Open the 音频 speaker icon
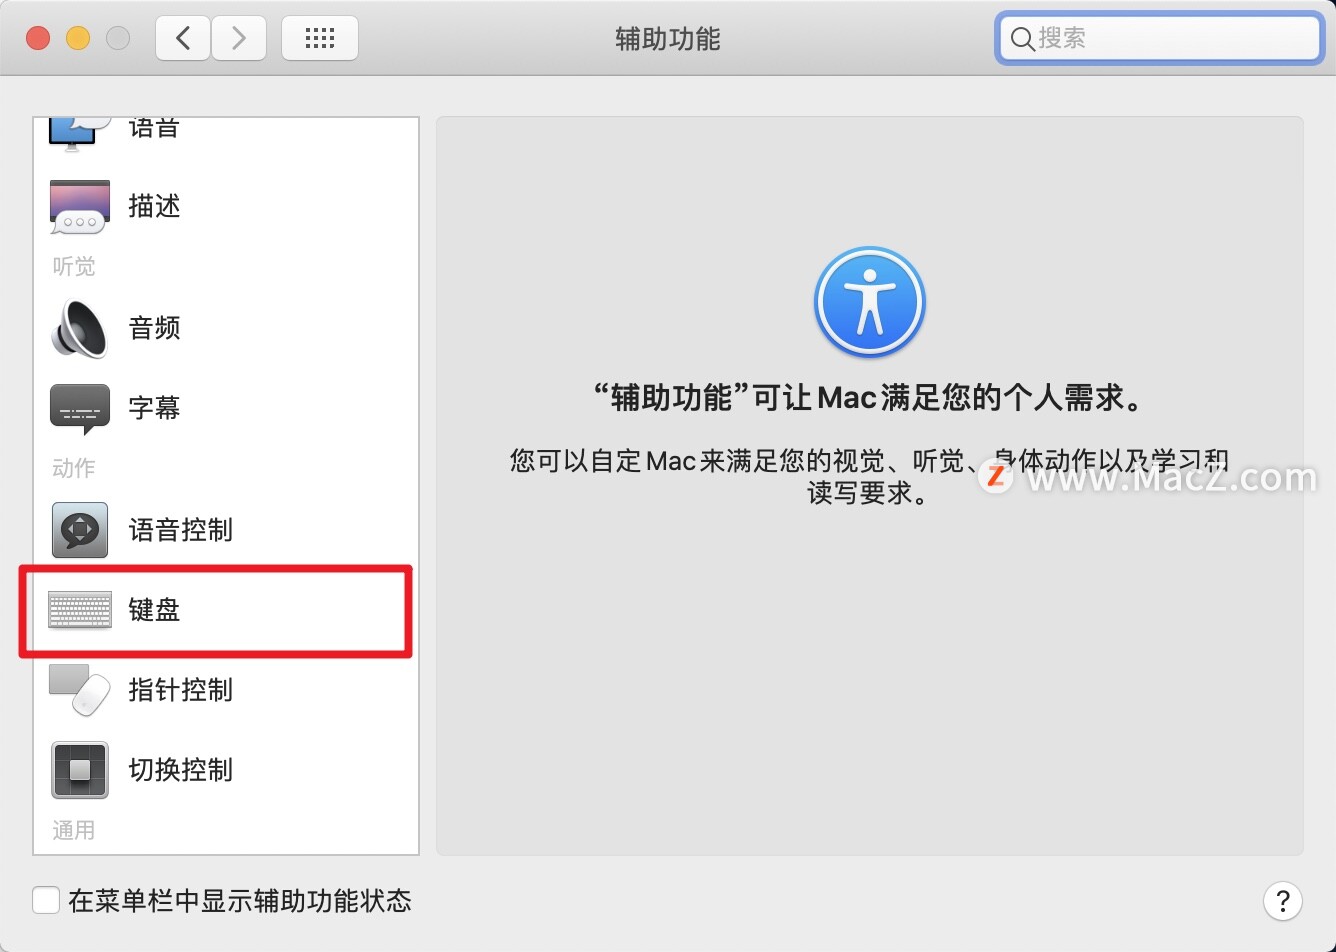1336x952 pixels. [x=79, y=328]
